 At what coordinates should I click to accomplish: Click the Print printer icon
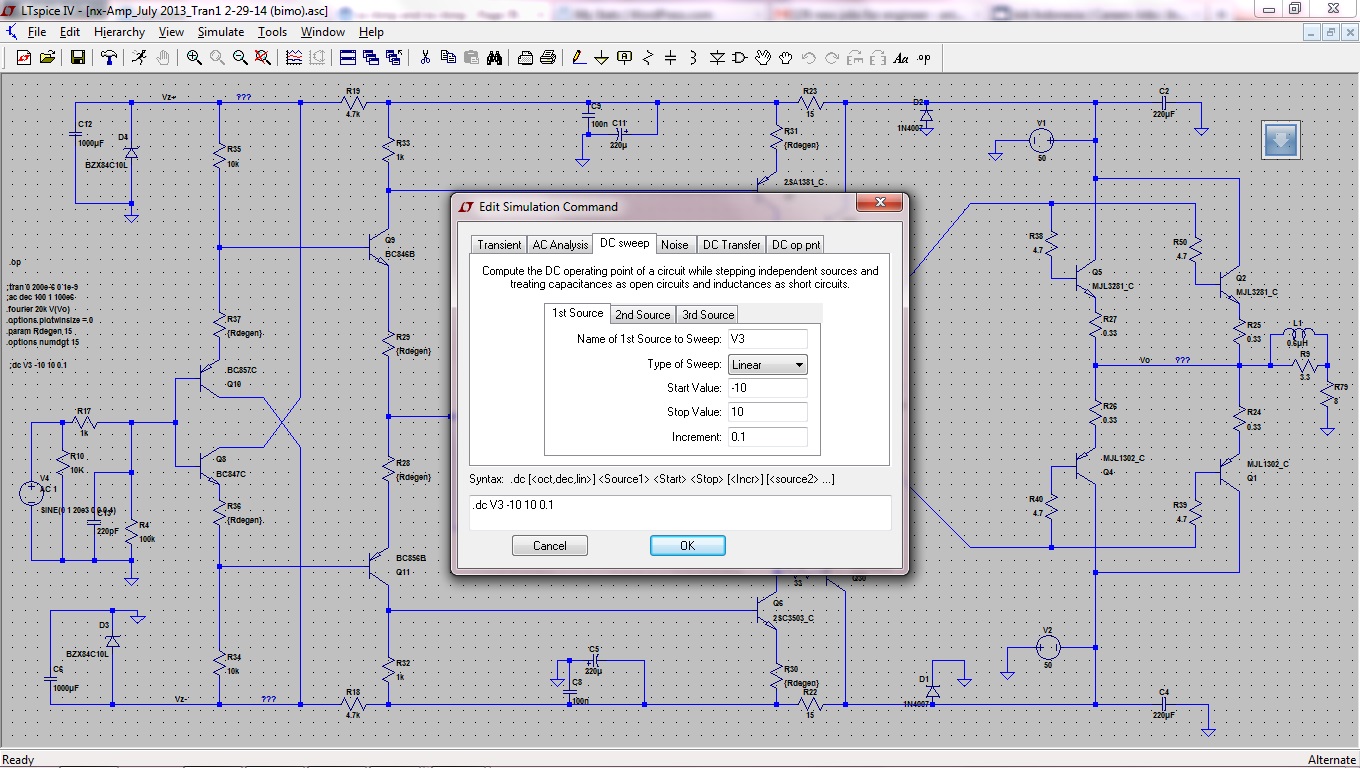[548, 58]
